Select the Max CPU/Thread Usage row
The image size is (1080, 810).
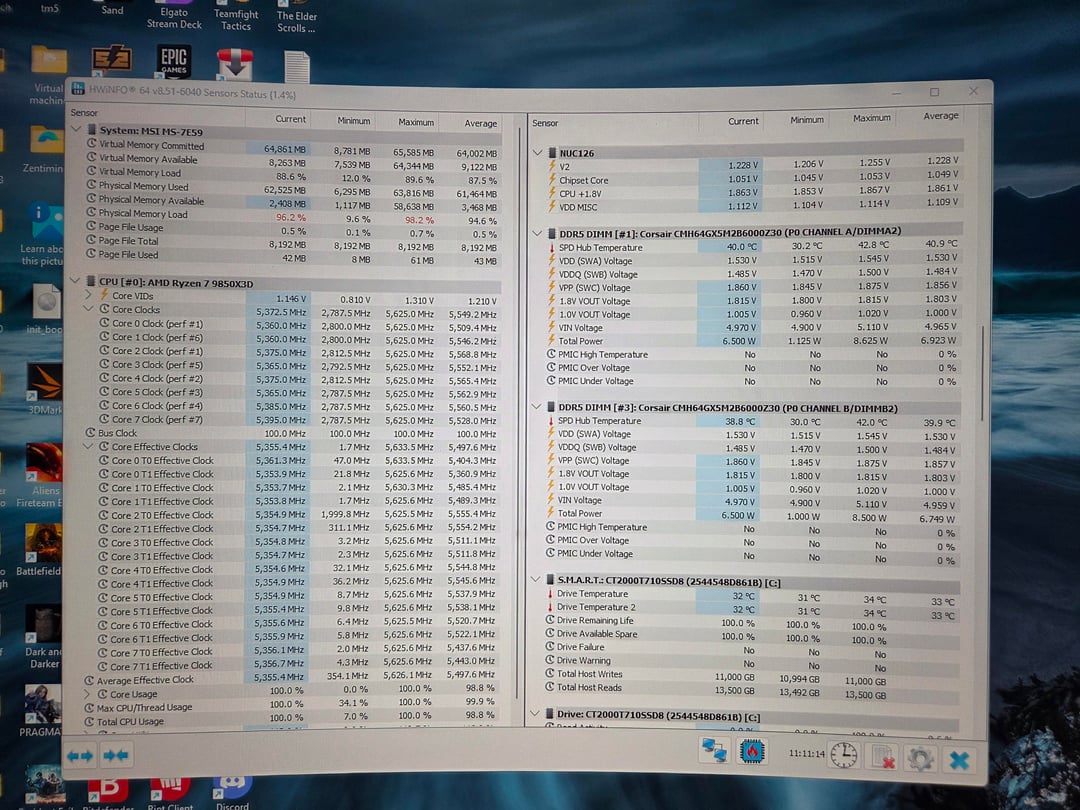point(292,706)
